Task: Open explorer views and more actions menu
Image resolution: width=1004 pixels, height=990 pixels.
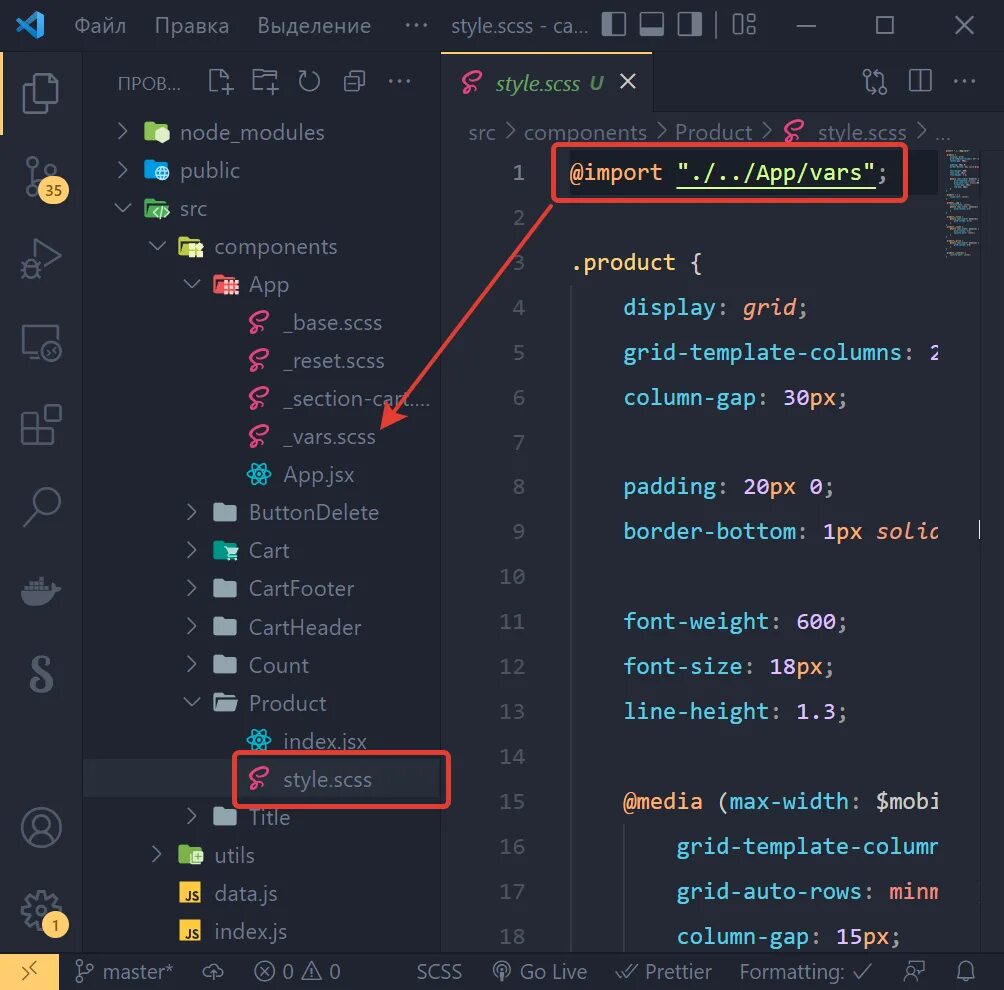Action: coord(400,81)
